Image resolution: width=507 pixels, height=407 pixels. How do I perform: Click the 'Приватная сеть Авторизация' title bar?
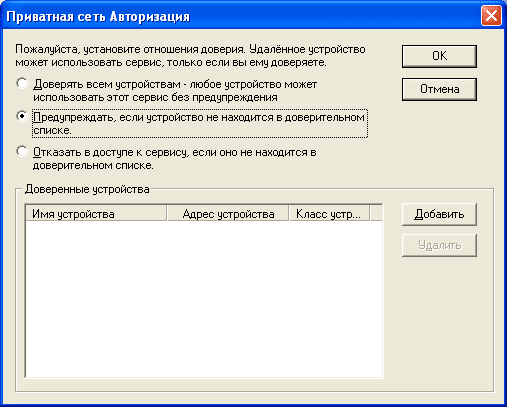pos(240,16)
